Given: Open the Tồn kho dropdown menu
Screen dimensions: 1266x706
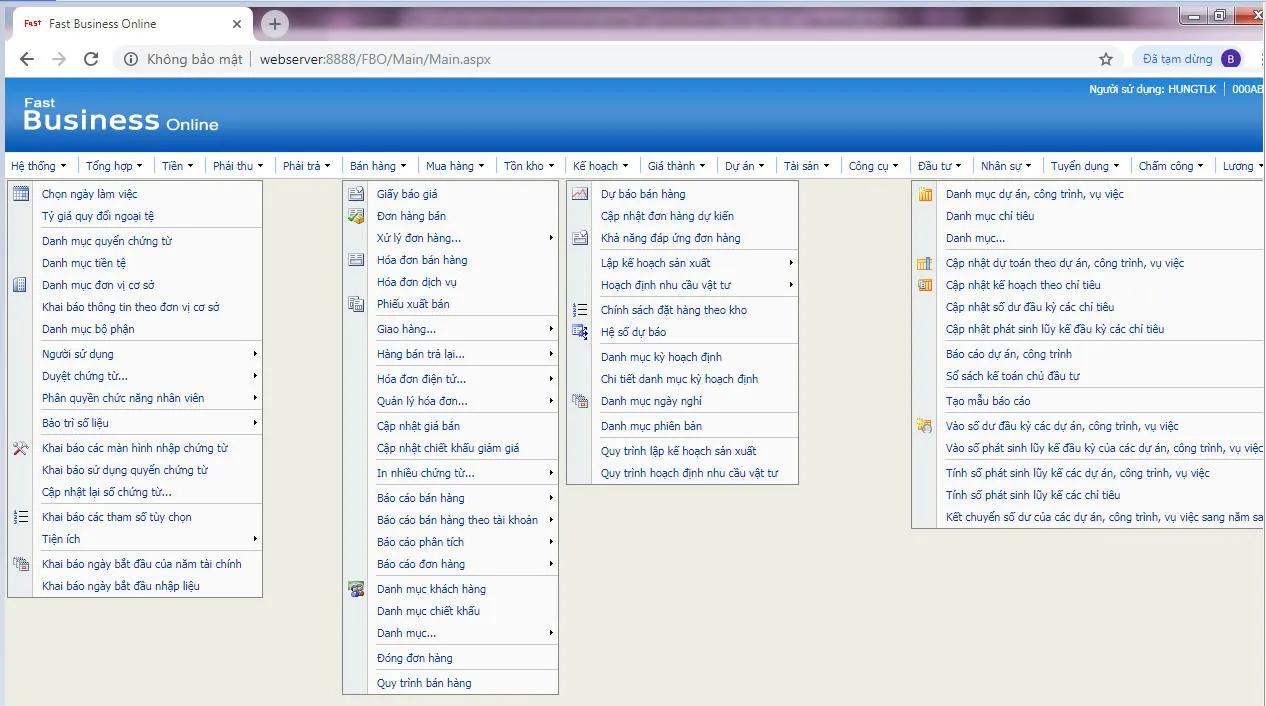Looking at the screenshot, I should tap(529, 166).
